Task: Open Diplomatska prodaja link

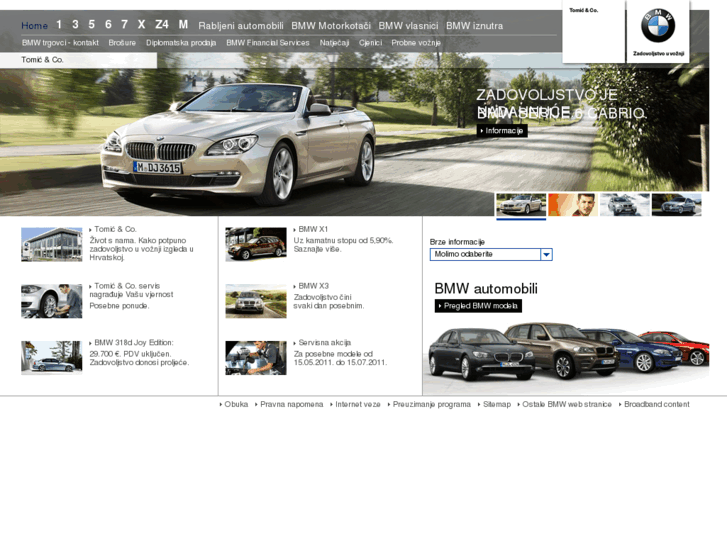Action: (x=181, y=43)
